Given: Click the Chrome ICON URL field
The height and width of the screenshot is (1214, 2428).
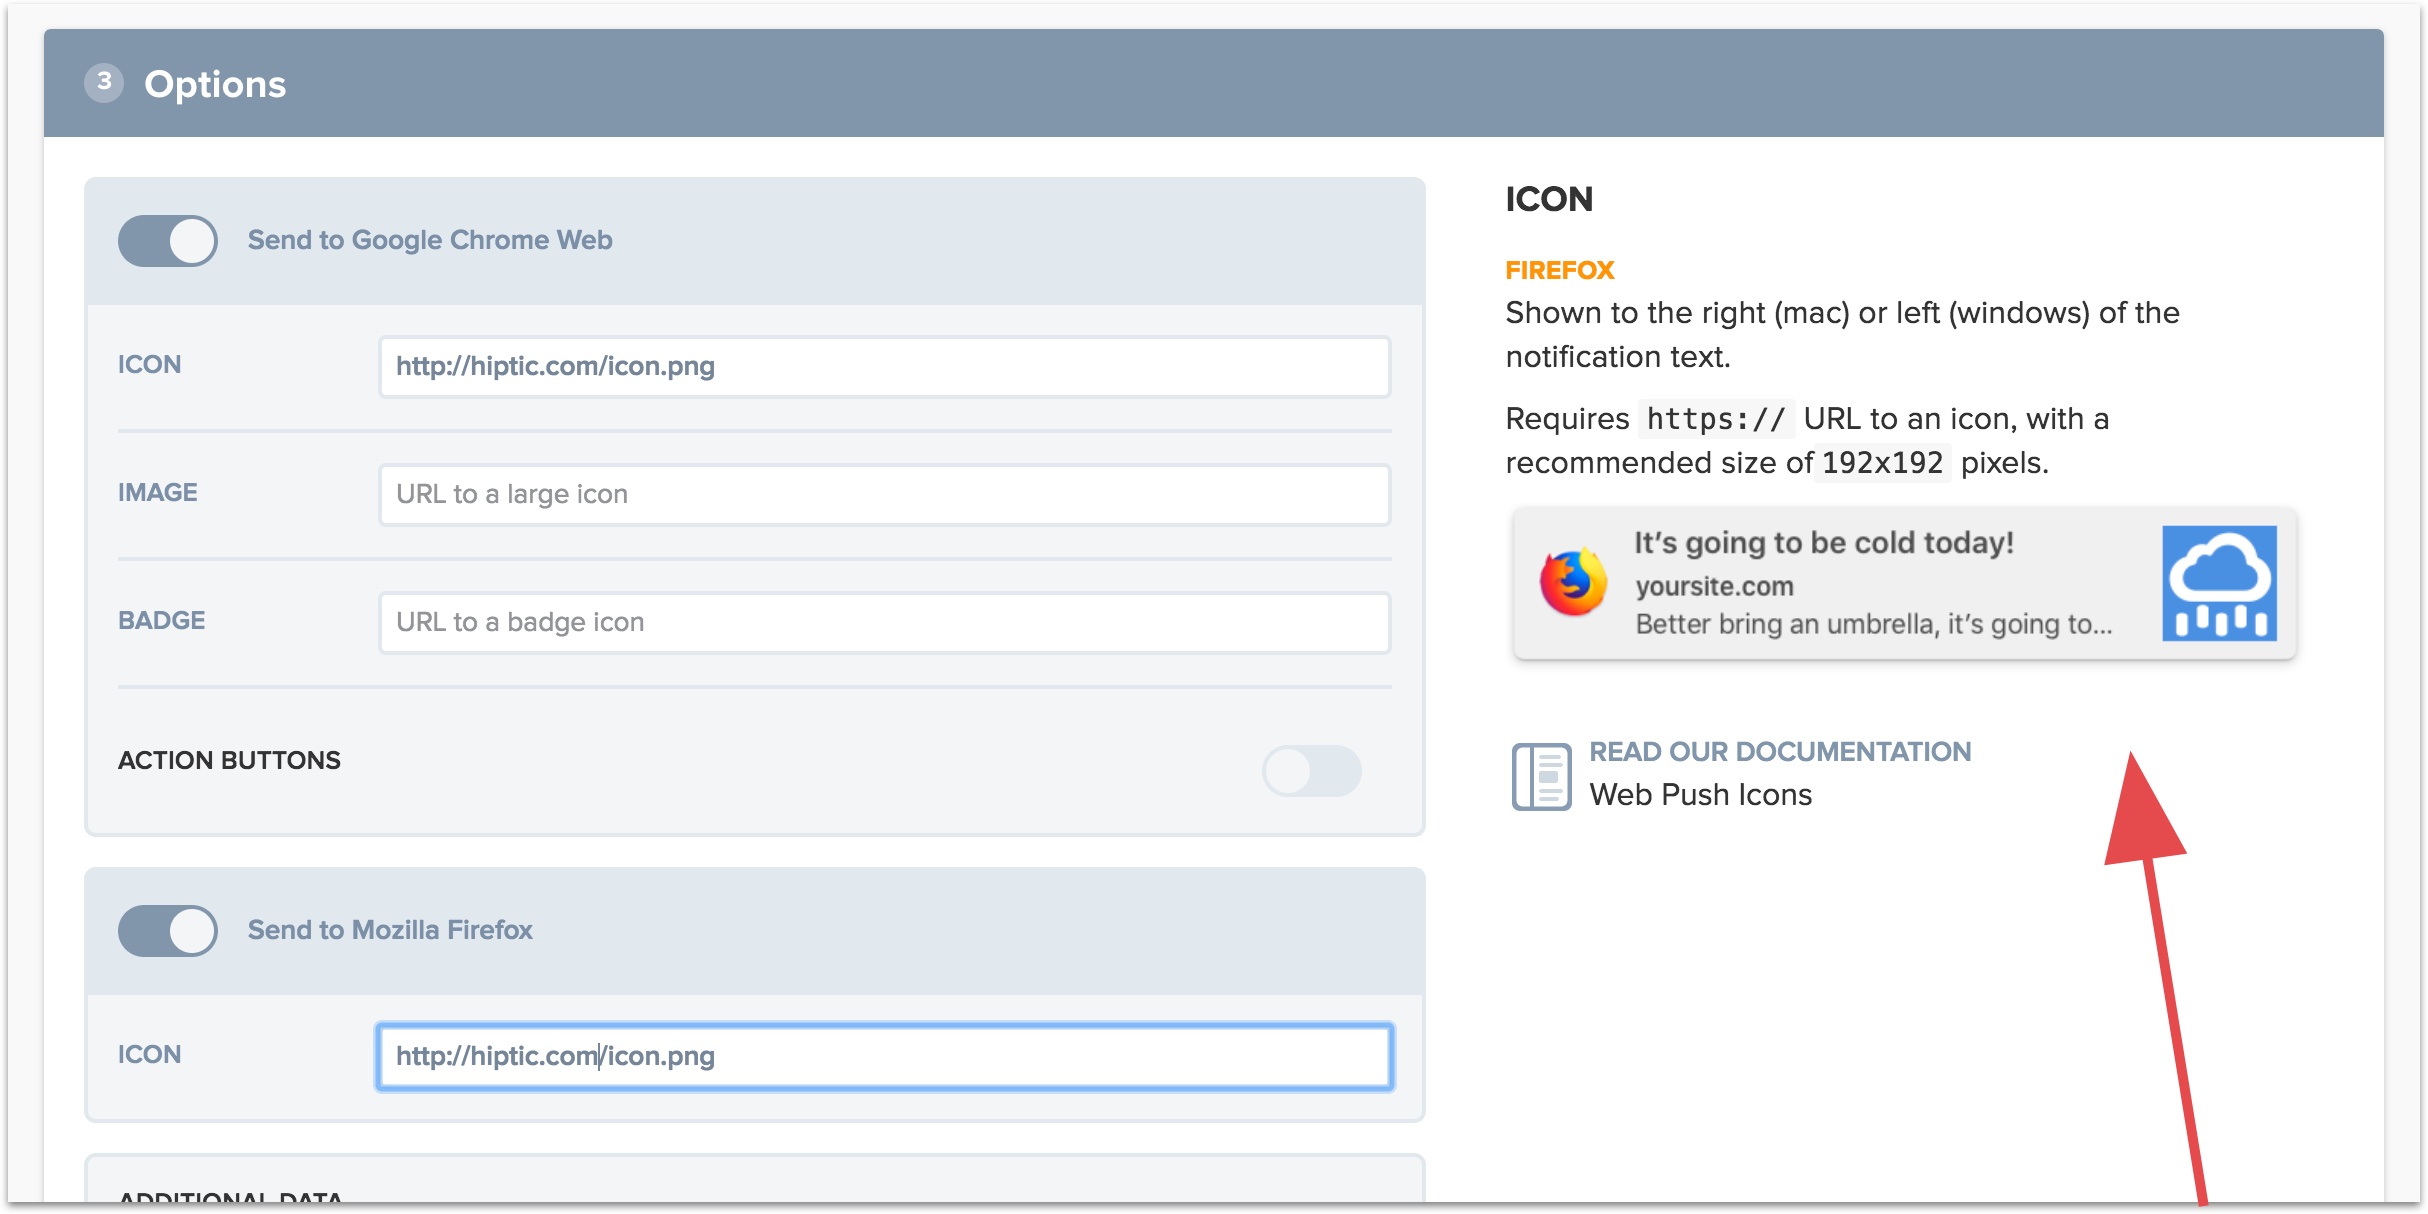Looking at the screenshot, I should pos(885,367).
